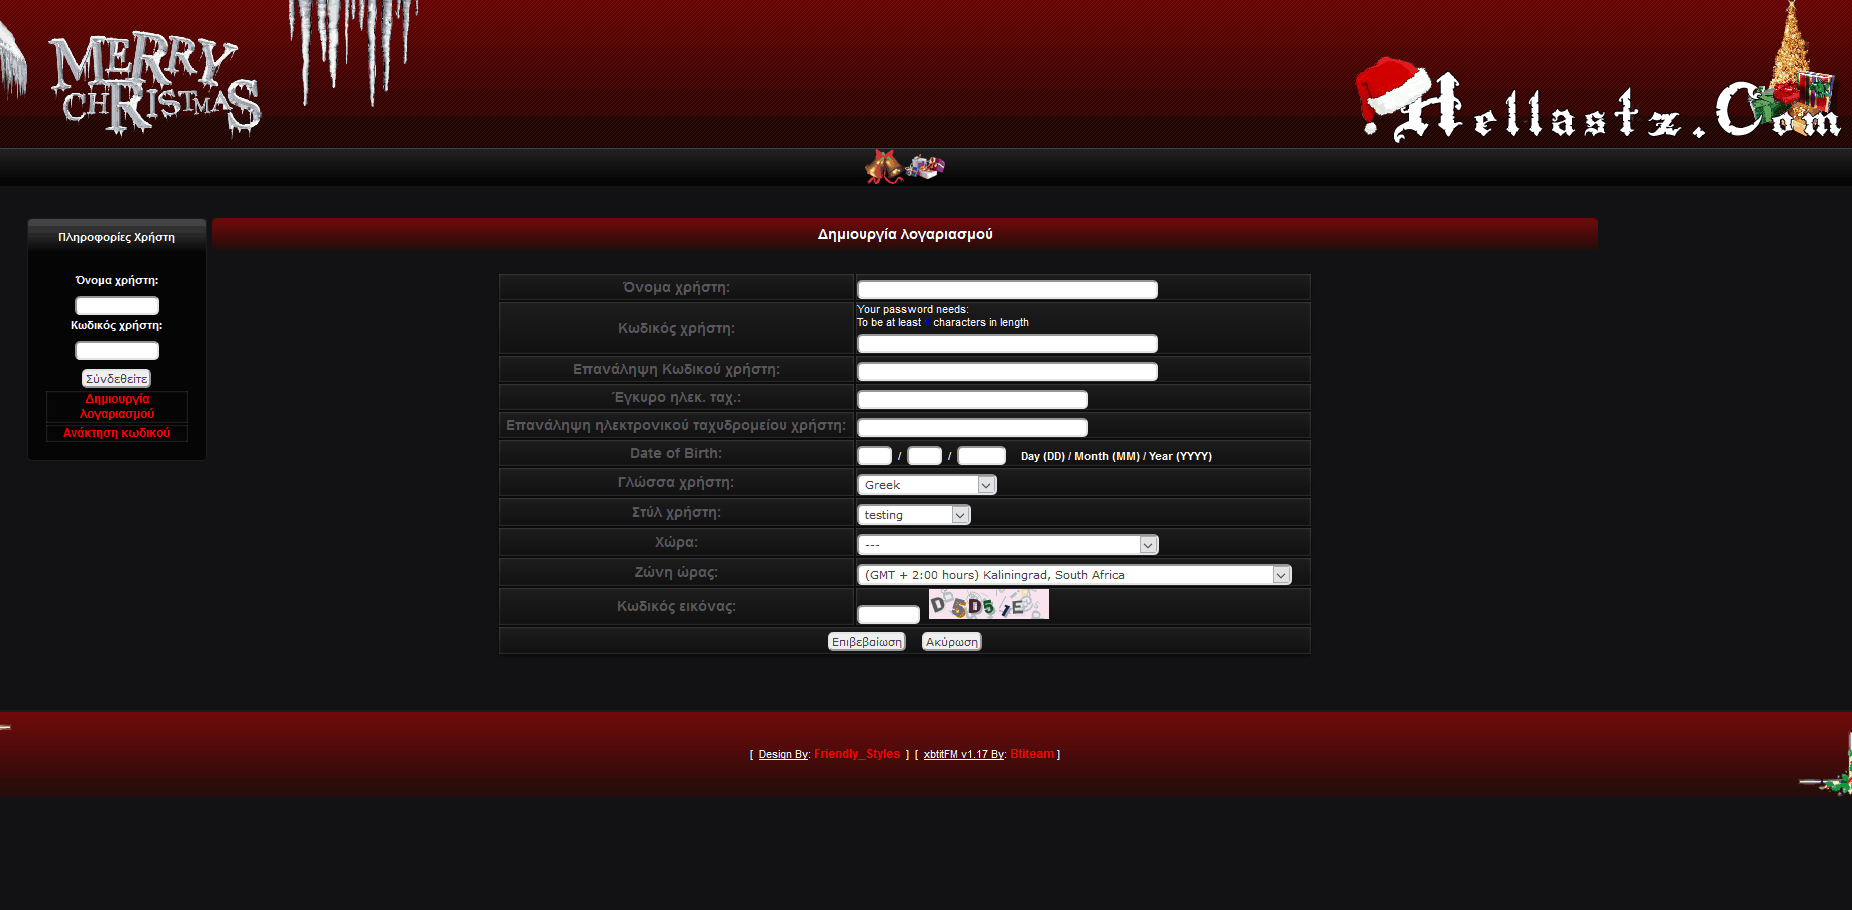Click the Σύνδεθείτε login button
Image resolution: width=1852 pixels, height=910 pixels.
pyautogui.click(x=116, y=378)
